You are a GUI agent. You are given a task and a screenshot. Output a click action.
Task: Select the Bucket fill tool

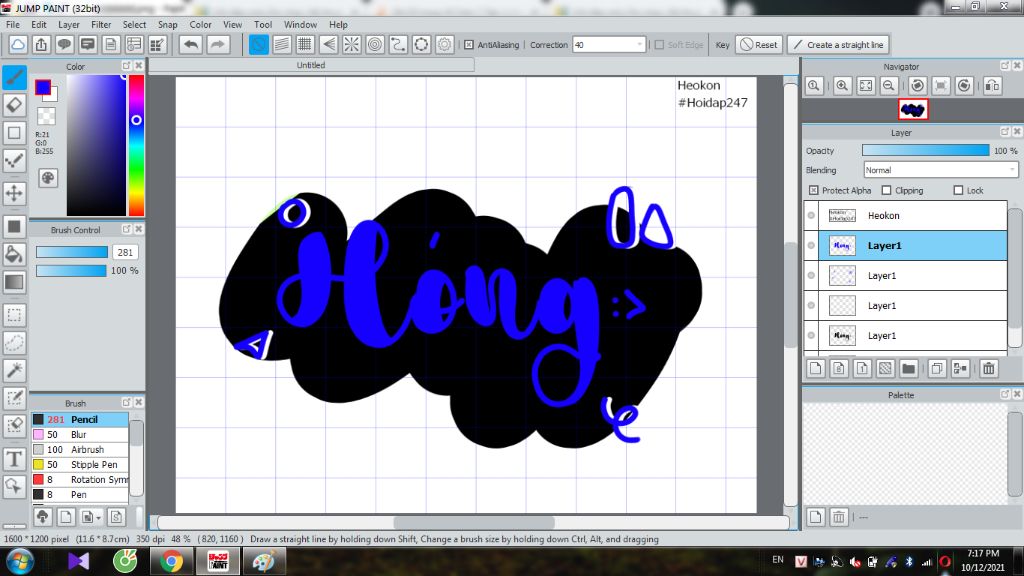point(14,254)
